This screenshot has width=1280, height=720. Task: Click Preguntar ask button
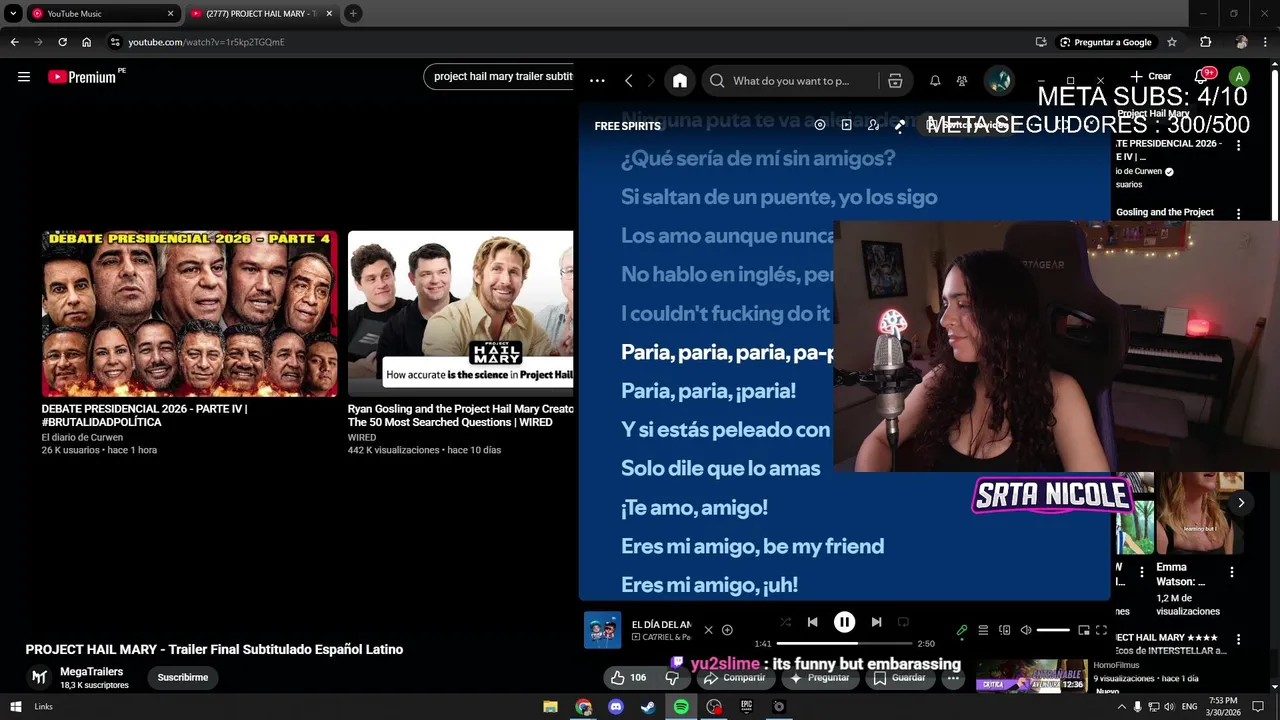[x=820, y=678]
